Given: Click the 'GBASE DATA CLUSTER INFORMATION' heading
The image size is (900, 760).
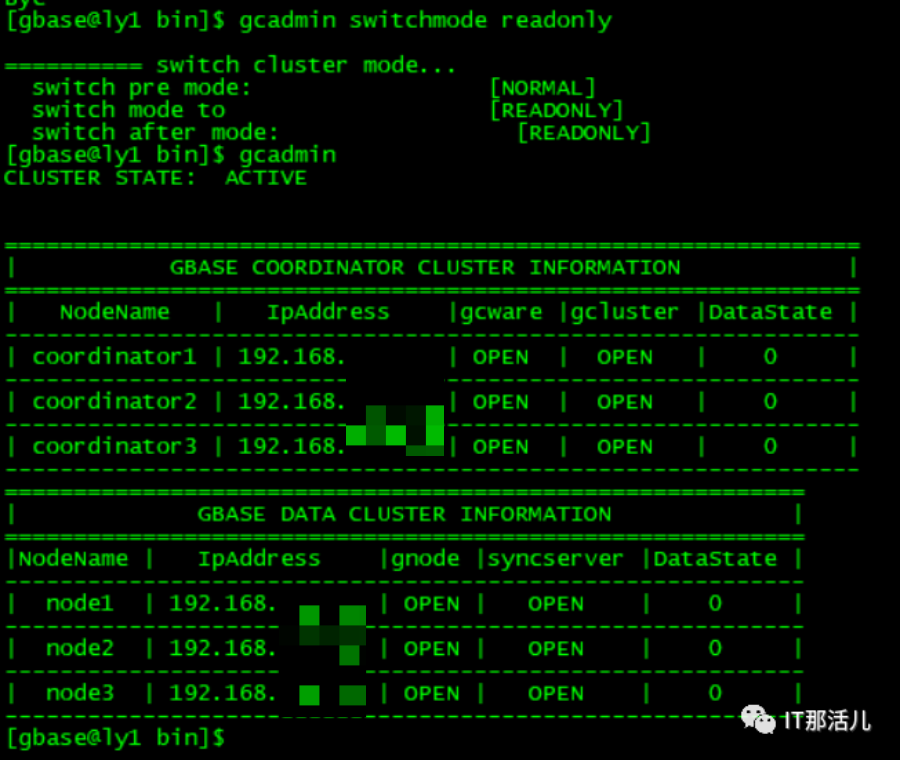Looking at the screenshot, I should (x=404, y=514).
